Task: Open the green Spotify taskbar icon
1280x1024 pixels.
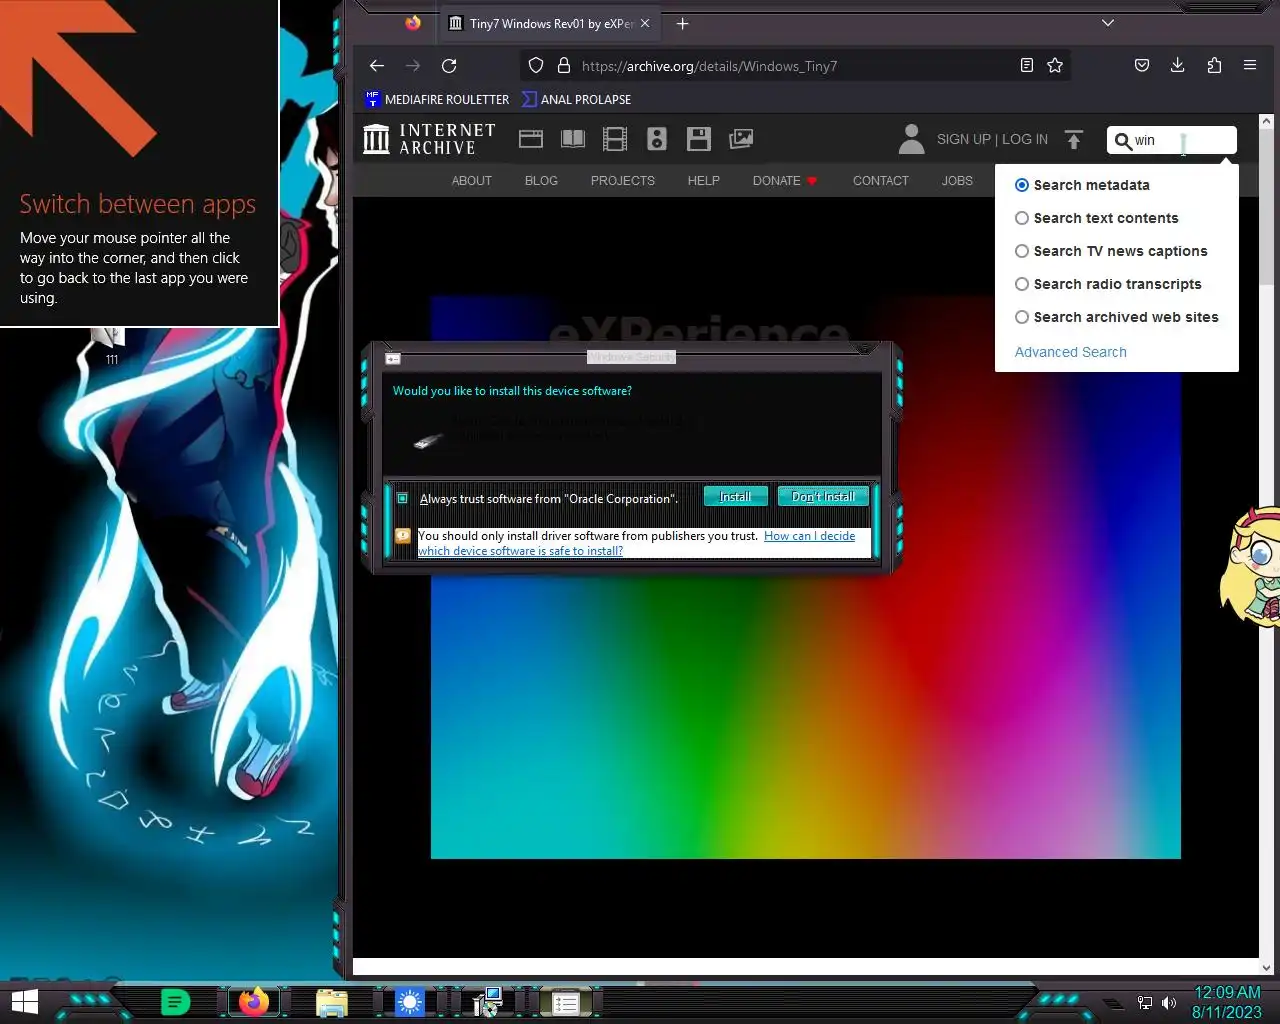Action: click(175, 1002)
